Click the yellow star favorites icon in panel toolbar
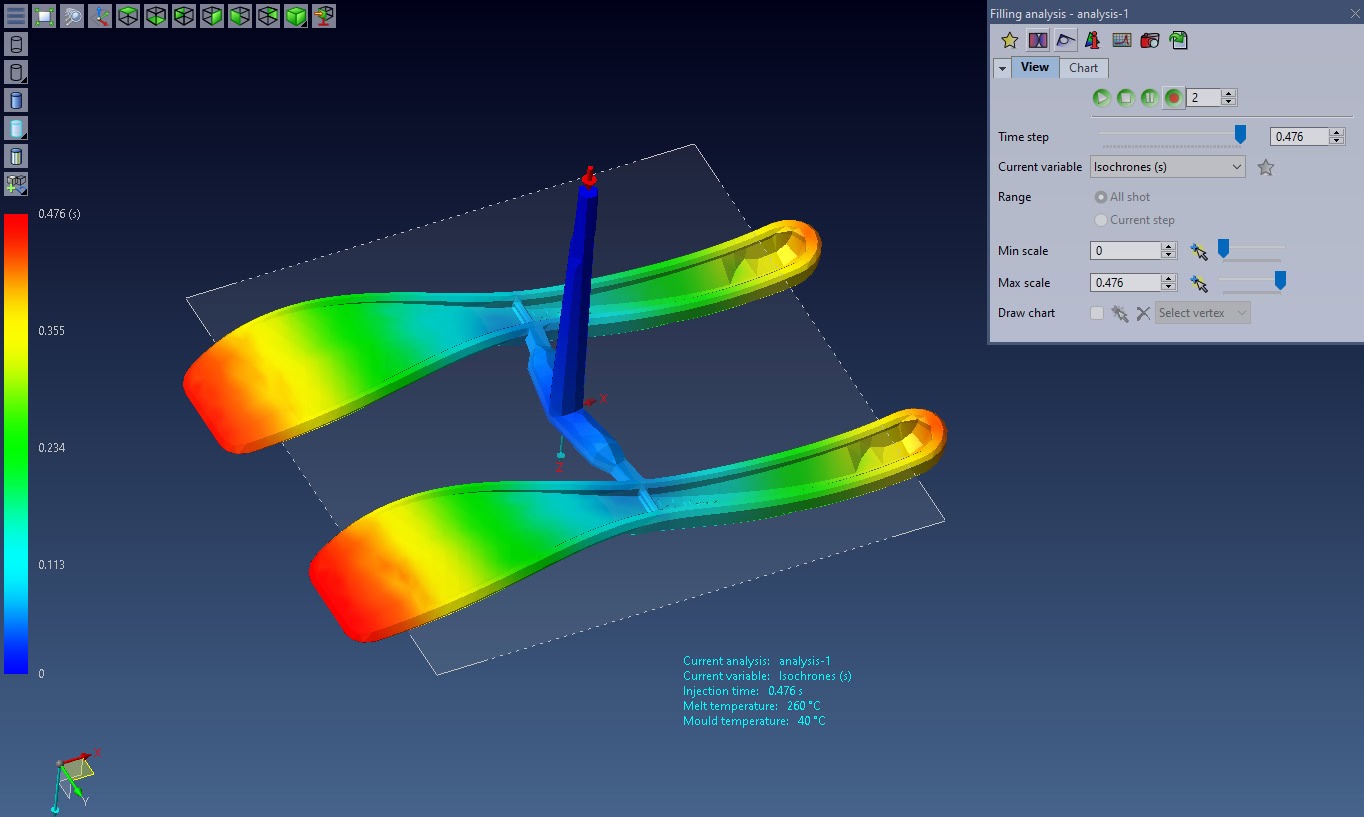This screenshot has width=1364, height=817. pyautogui.click(x=1010, y=41)
